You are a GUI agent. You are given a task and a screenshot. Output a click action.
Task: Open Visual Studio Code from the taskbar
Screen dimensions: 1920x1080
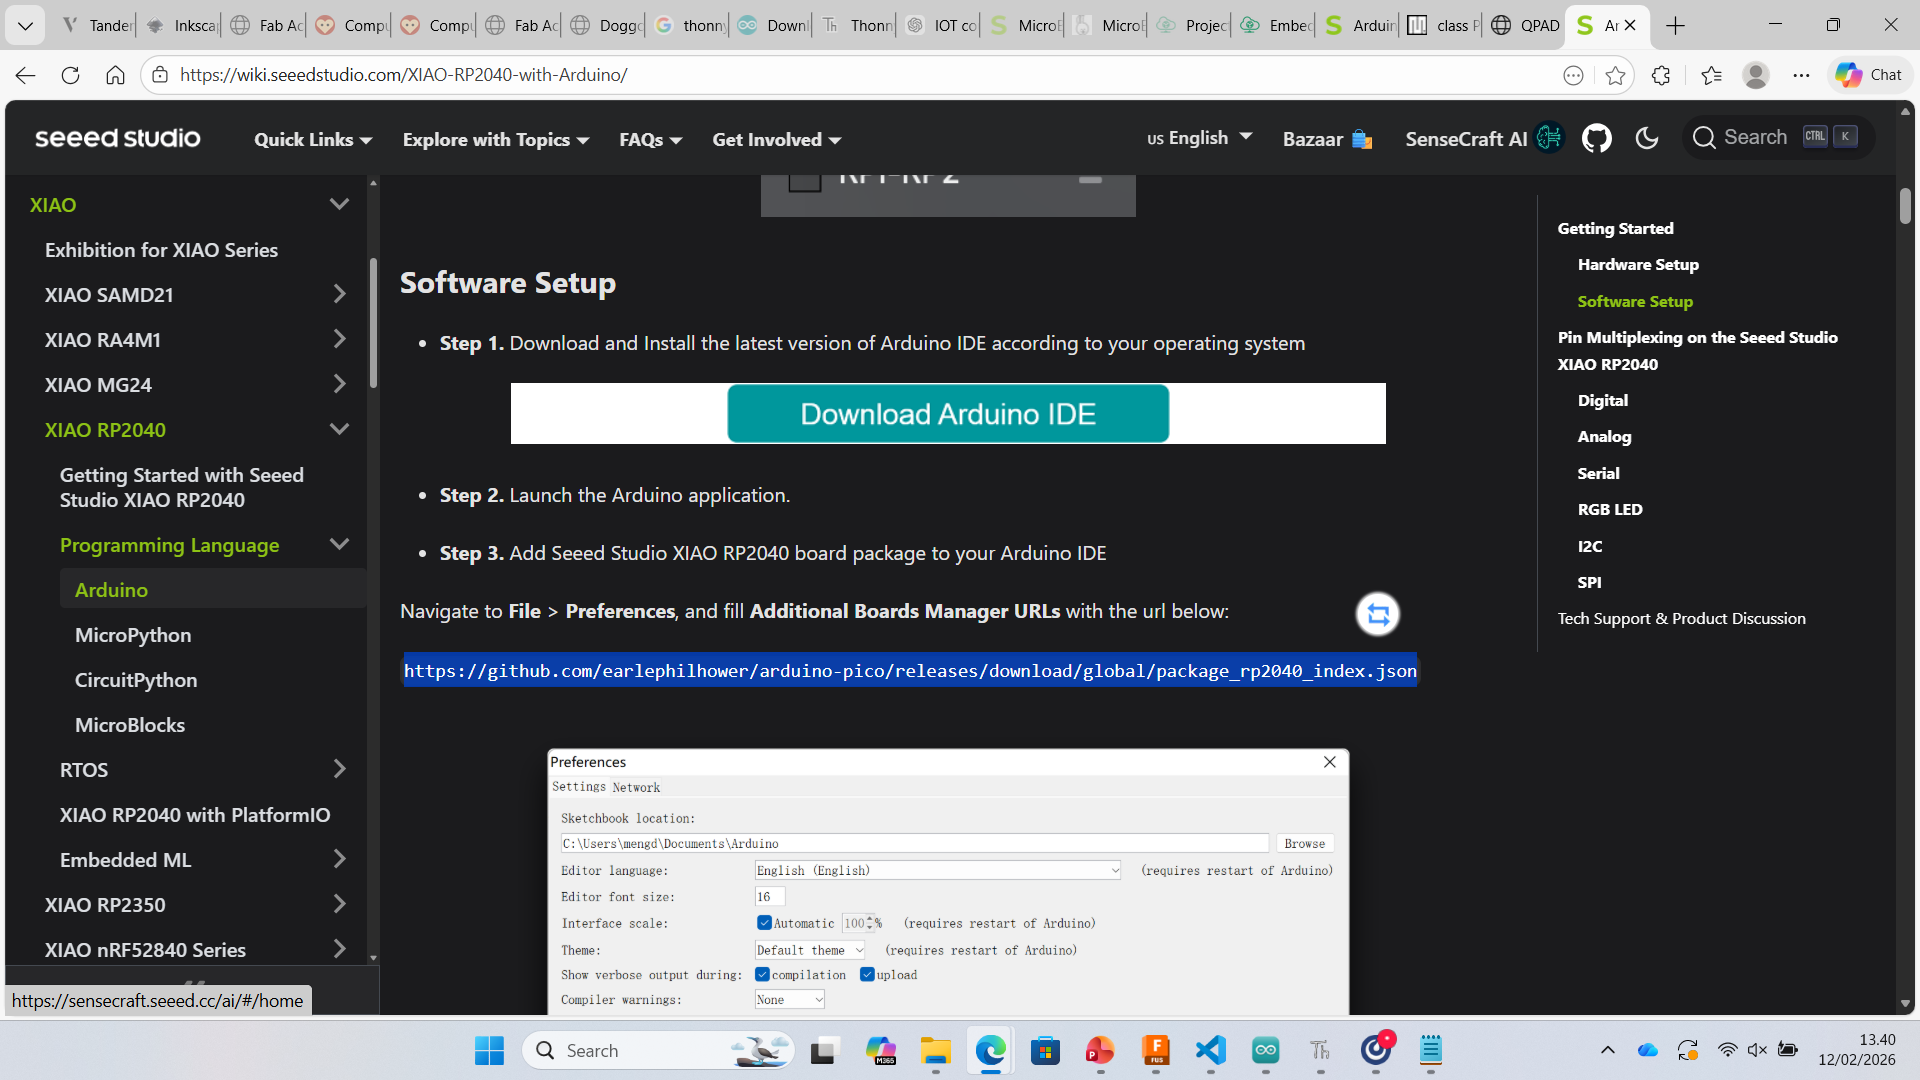click(x=1210, y=1050)
